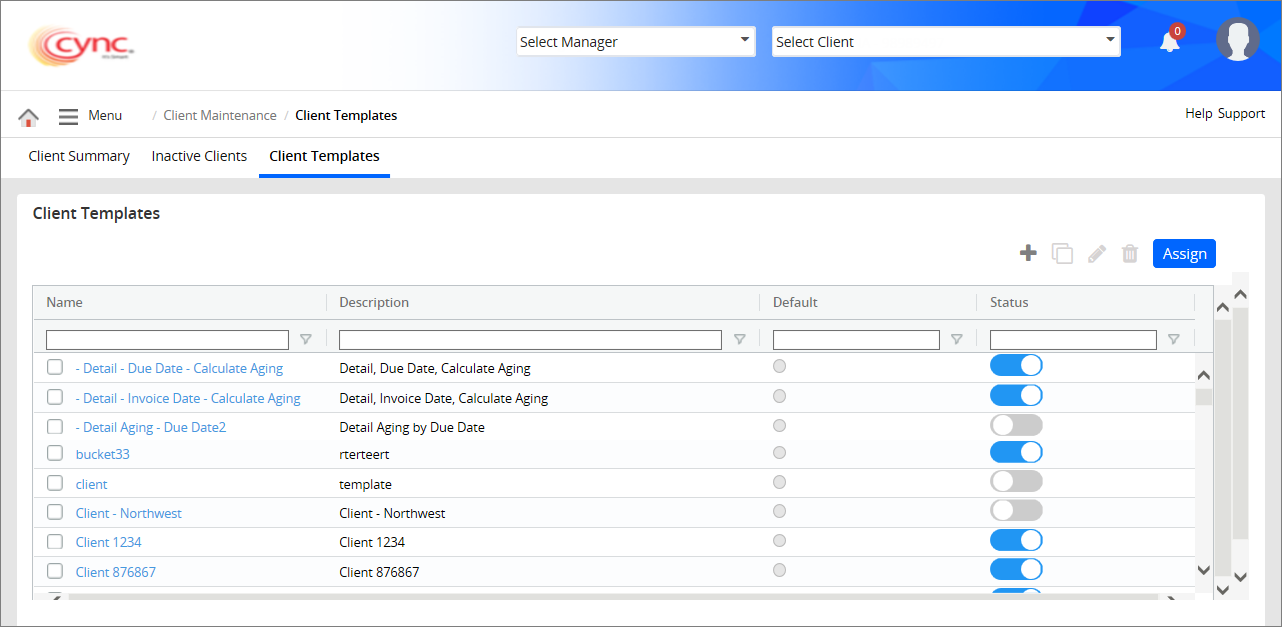The width and height of the screenshot is (1282, 627).
Task: Open the Description column filter options
Action: (x=739, y=340)
